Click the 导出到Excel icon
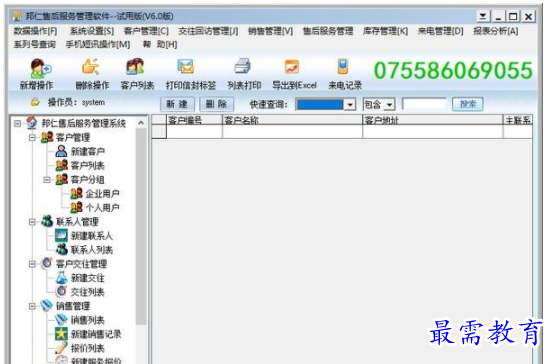Image resolution: width=551 pixels, height=364 pixels. click(x=292, y=66)
